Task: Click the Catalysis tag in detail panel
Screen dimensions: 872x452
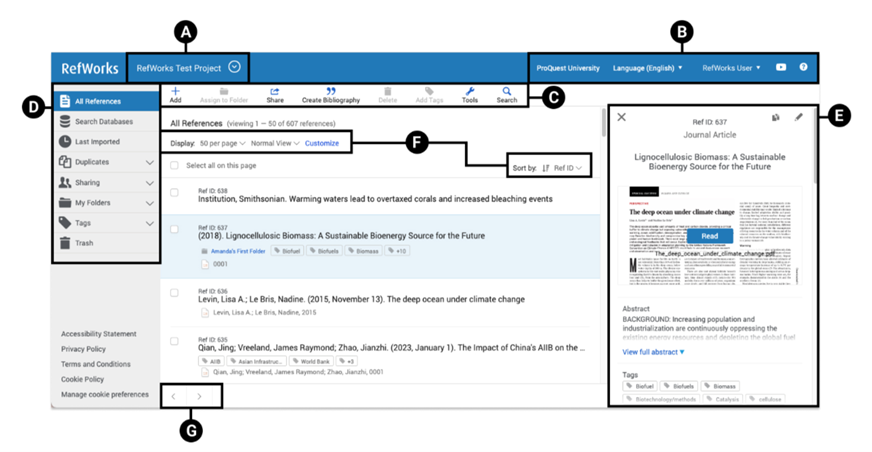Action: [723, 399]
